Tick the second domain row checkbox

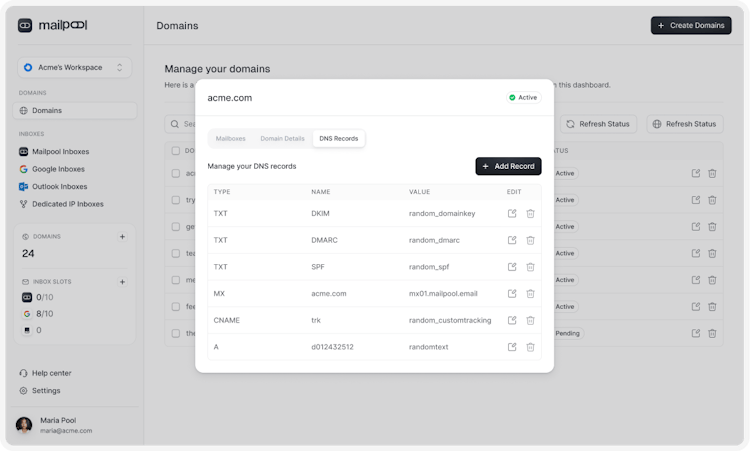176,200
